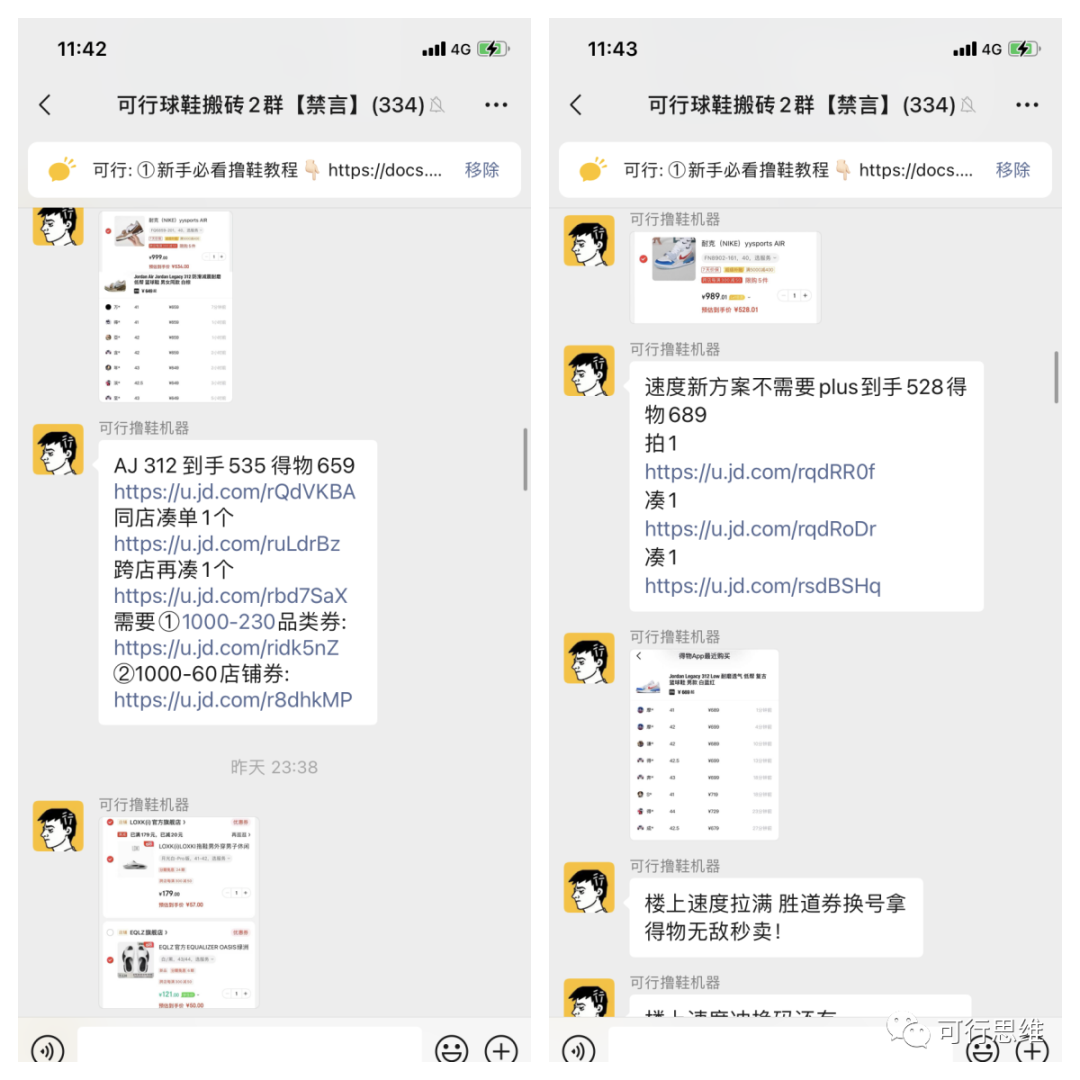
Task: Open the Nike shoe cart screenshot thumbnail
Action: pyautogui.click(x=725, y=278)
